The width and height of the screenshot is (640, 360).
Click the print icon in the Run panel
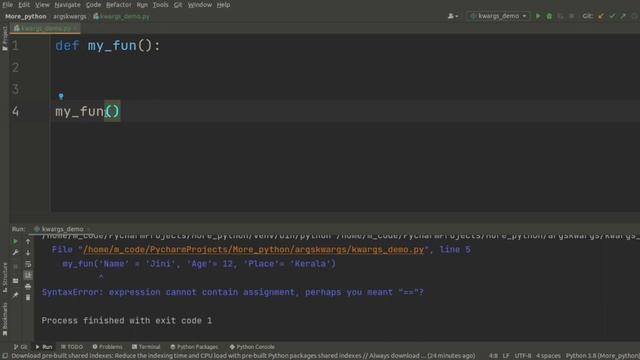[x=28, y=287]
